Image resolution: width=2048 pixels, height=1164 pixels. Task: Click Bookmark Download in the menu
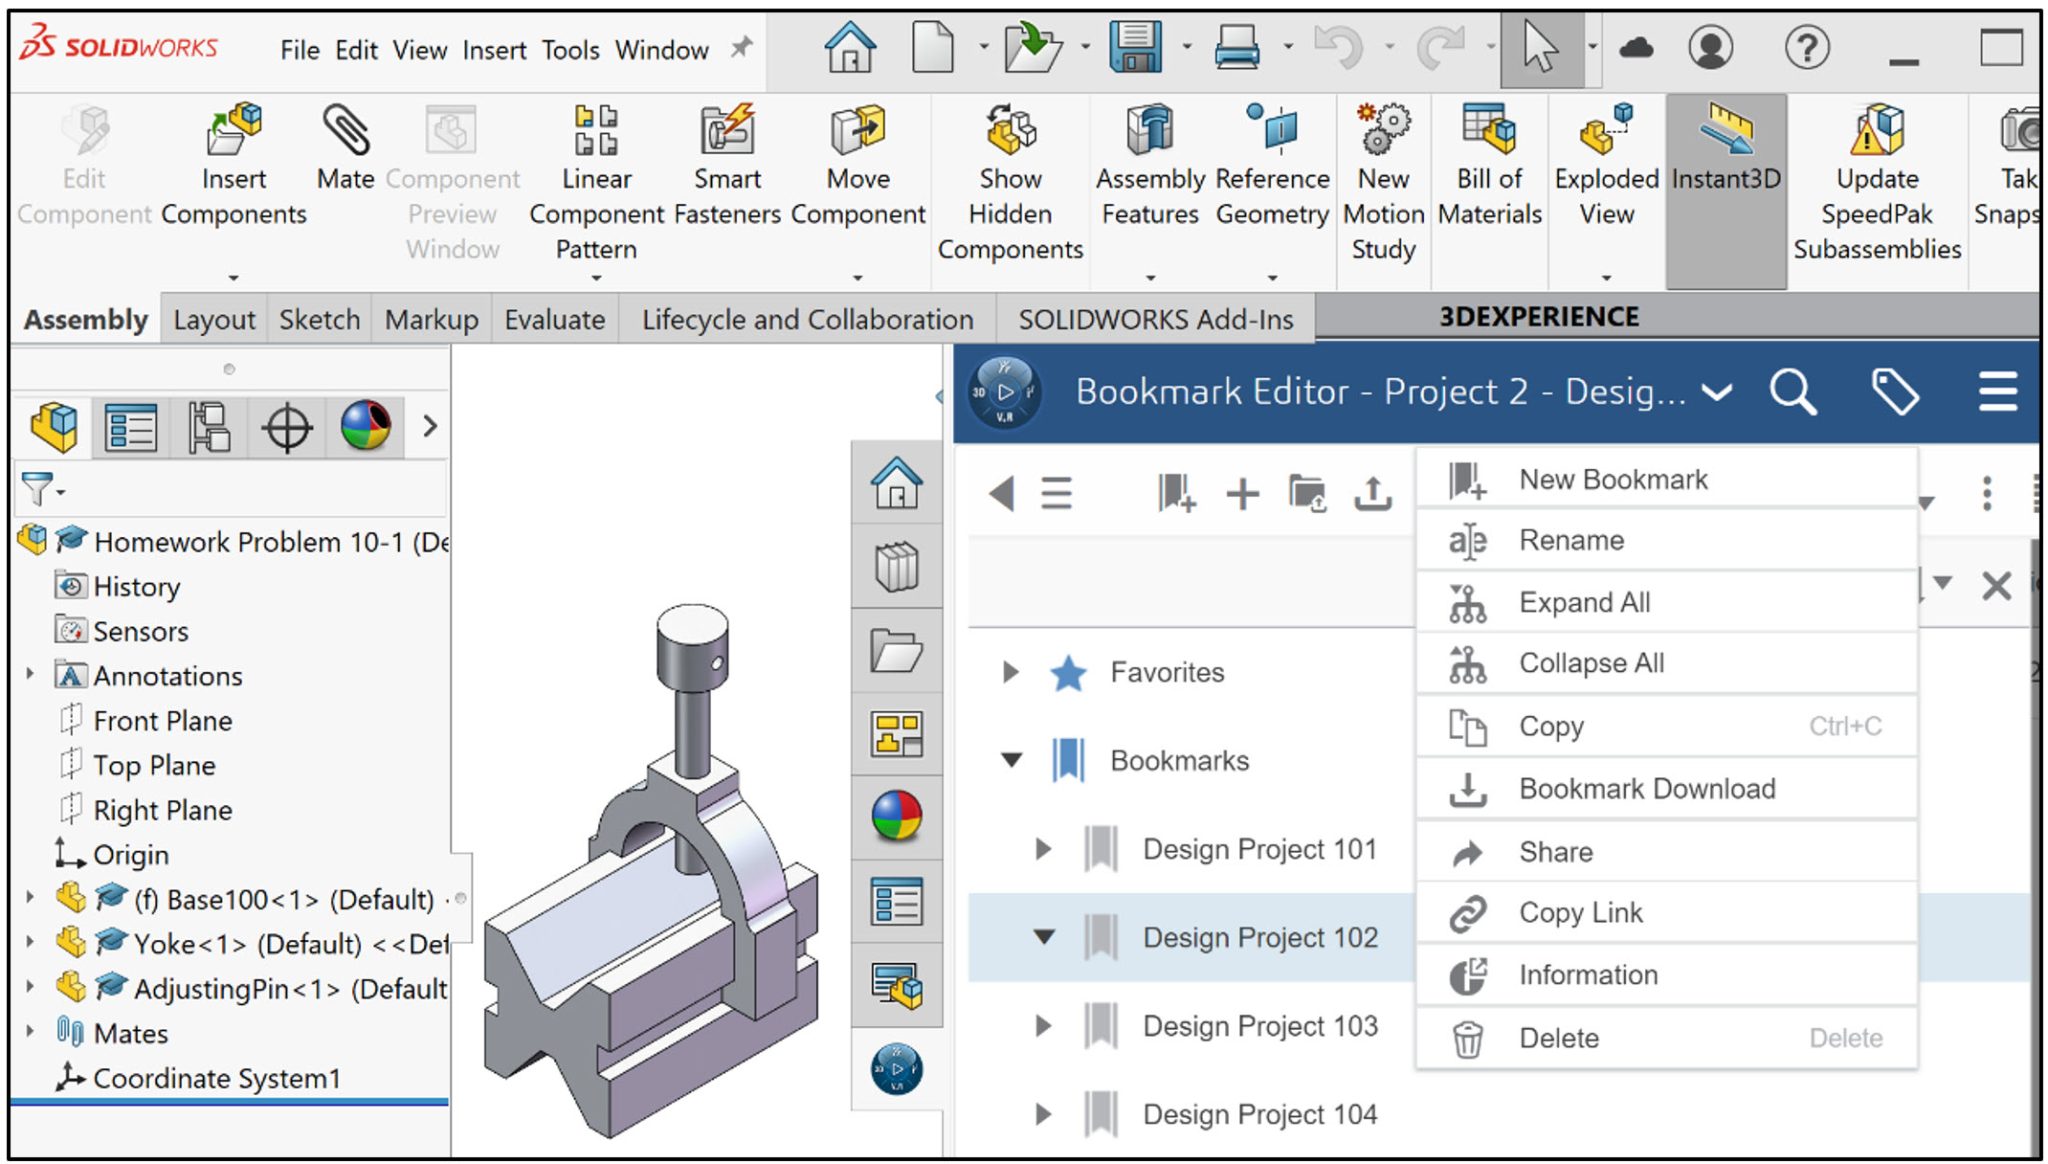(x=1646, y=788)
